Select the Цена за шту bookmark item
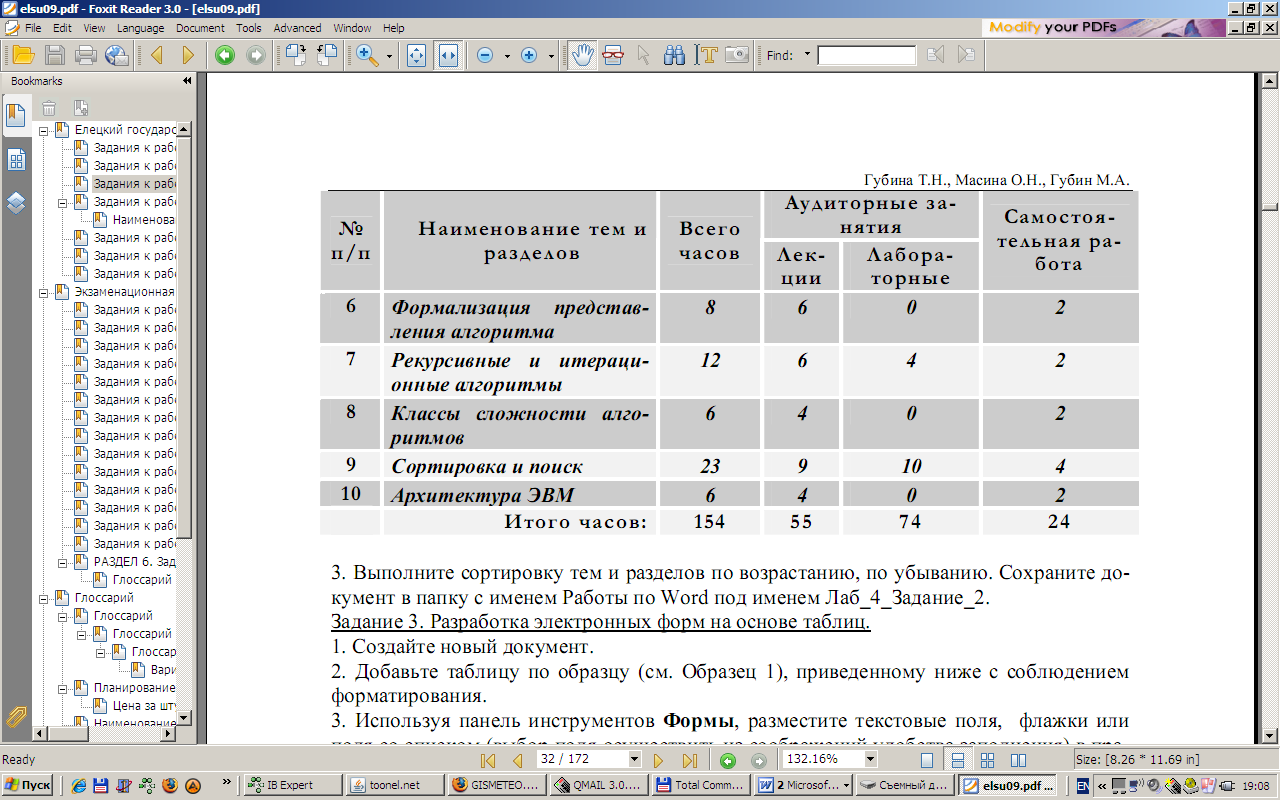Image resolution: width=1280 pixels, height=800 pixels. pos(144,706)
